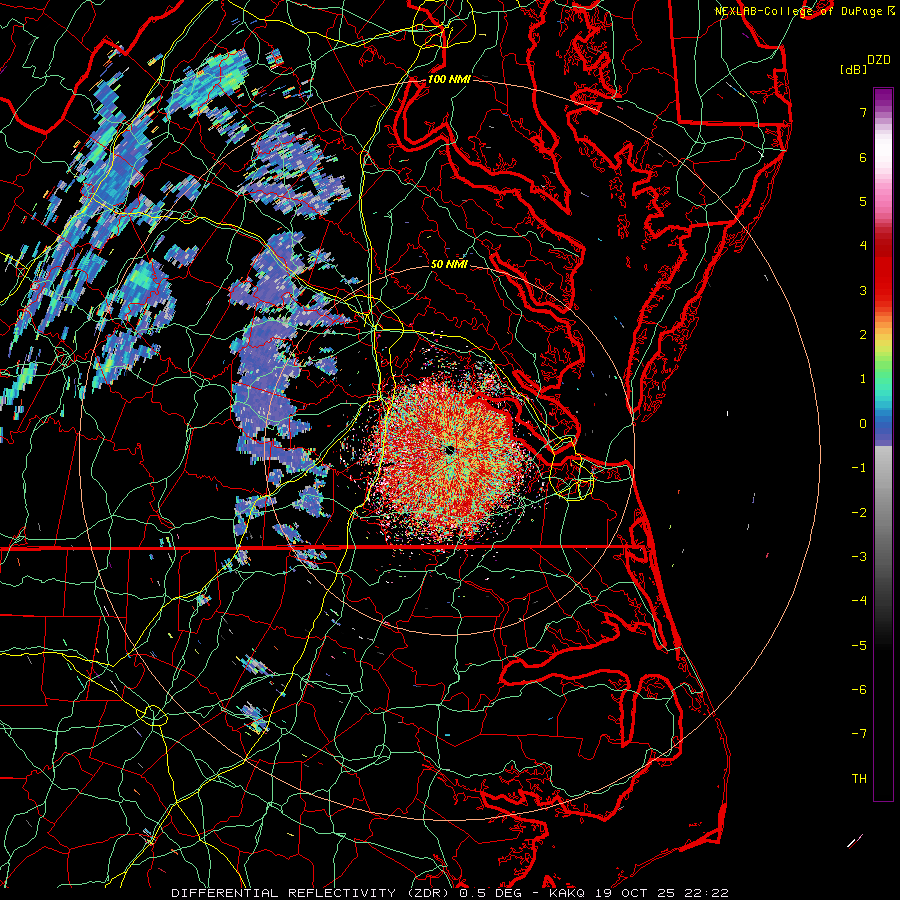Click the DIFFERENTIAL REFLECTIVITY (ZDR) title text
The width and height of the screenshot is (900, 900).
pos(312,893)
